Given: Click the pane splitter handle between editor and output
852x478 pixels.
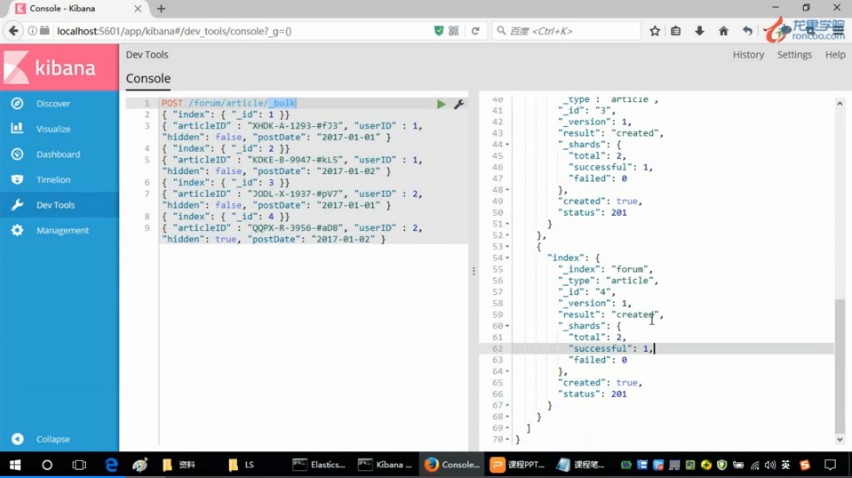Looking at the screenshot, I should coord(474,271).
